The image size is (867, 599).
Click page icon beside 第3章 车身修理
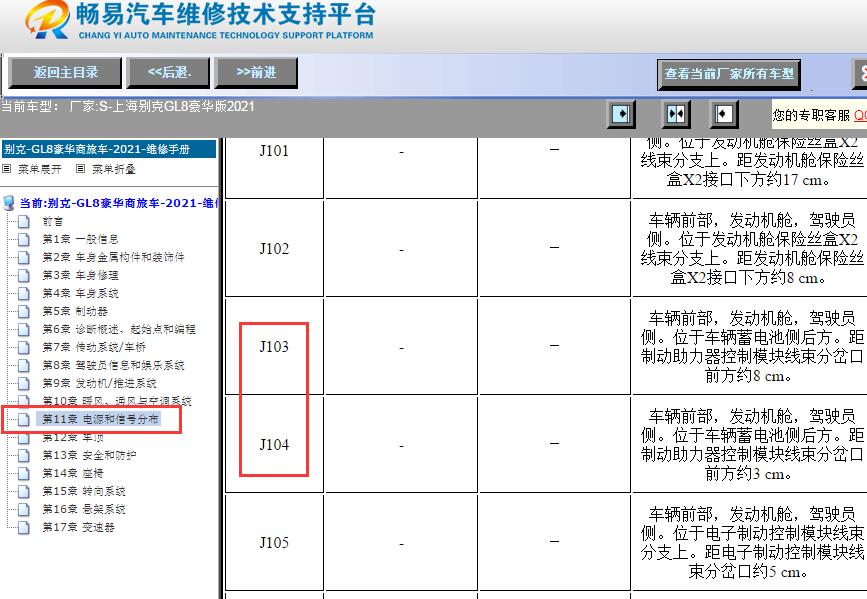pyautogui.click(x=24, y=275)
